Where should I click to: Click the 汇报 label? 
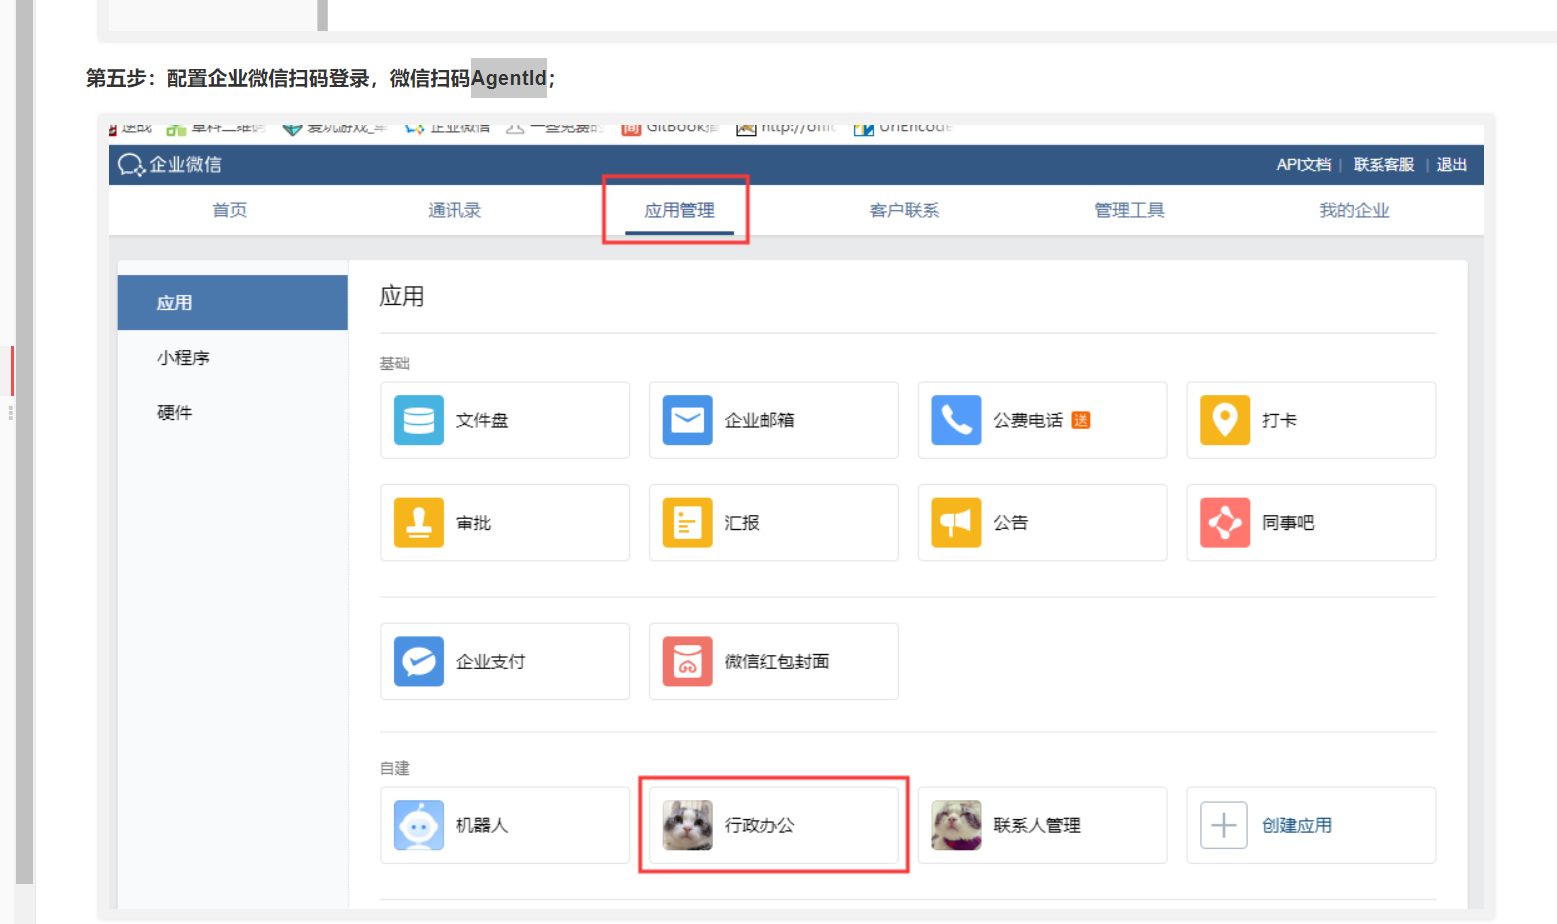tap(742, 523)
